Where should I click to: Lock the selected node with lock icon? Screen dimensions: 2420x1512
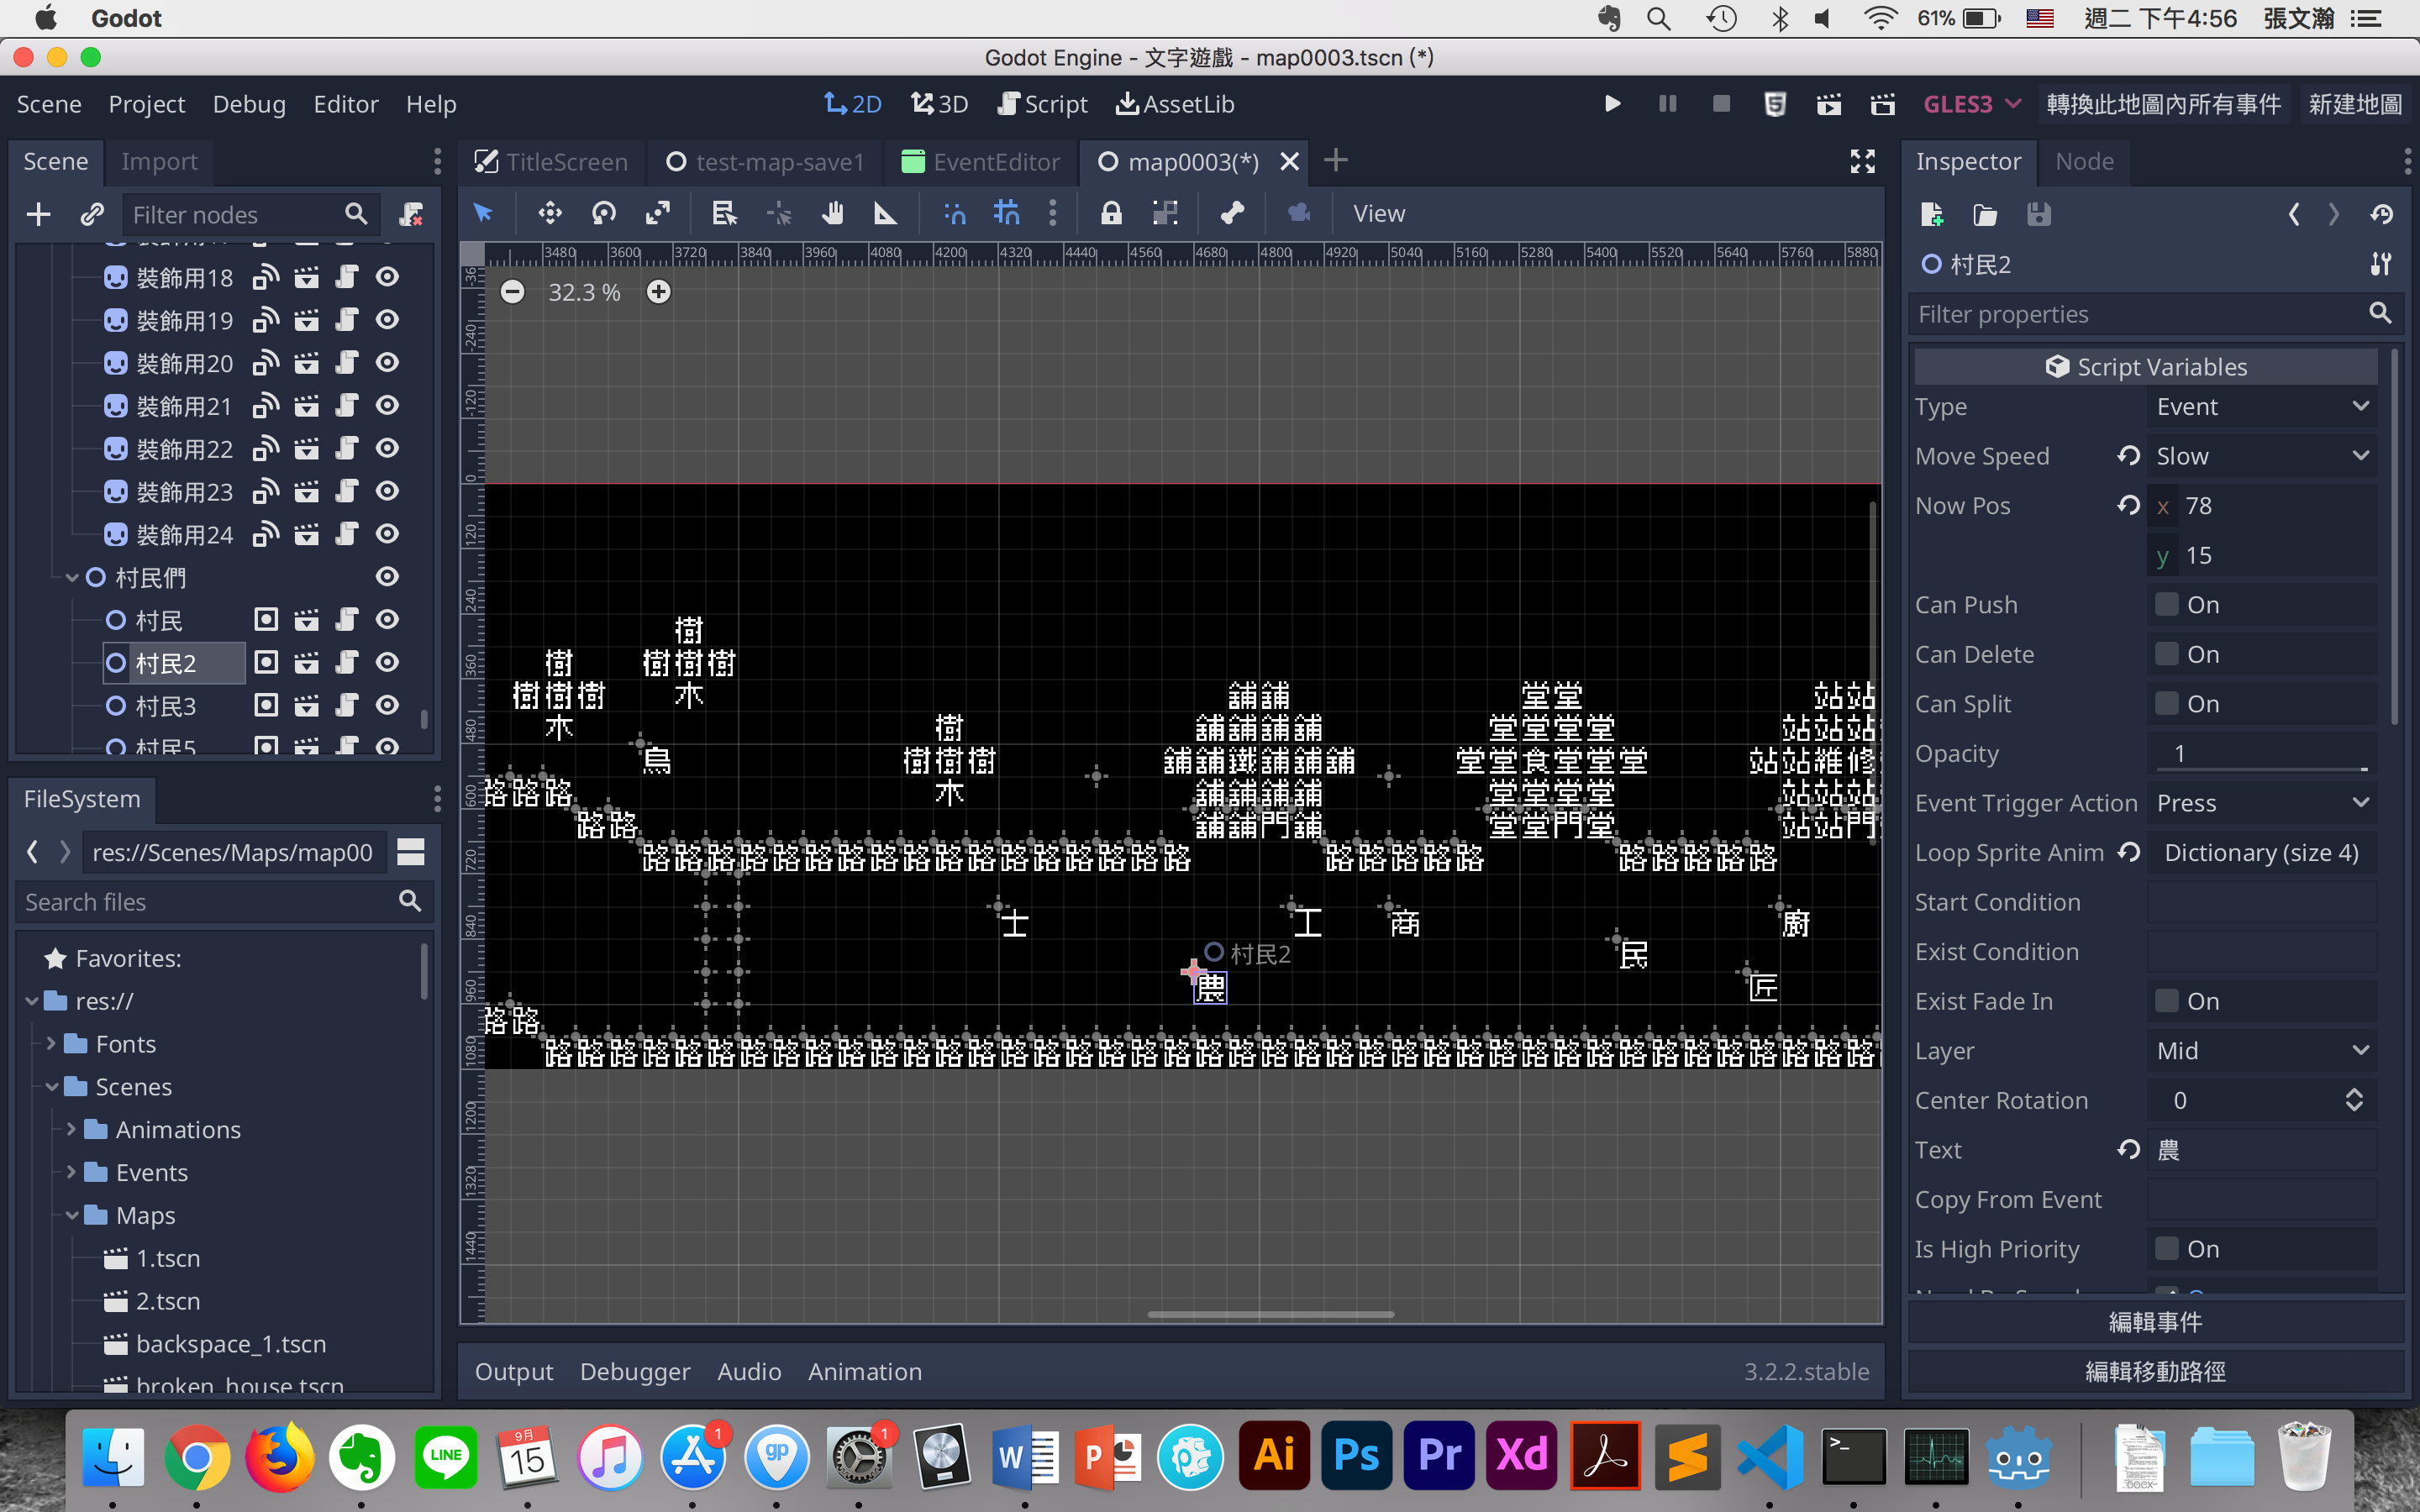pos(1111,213)
